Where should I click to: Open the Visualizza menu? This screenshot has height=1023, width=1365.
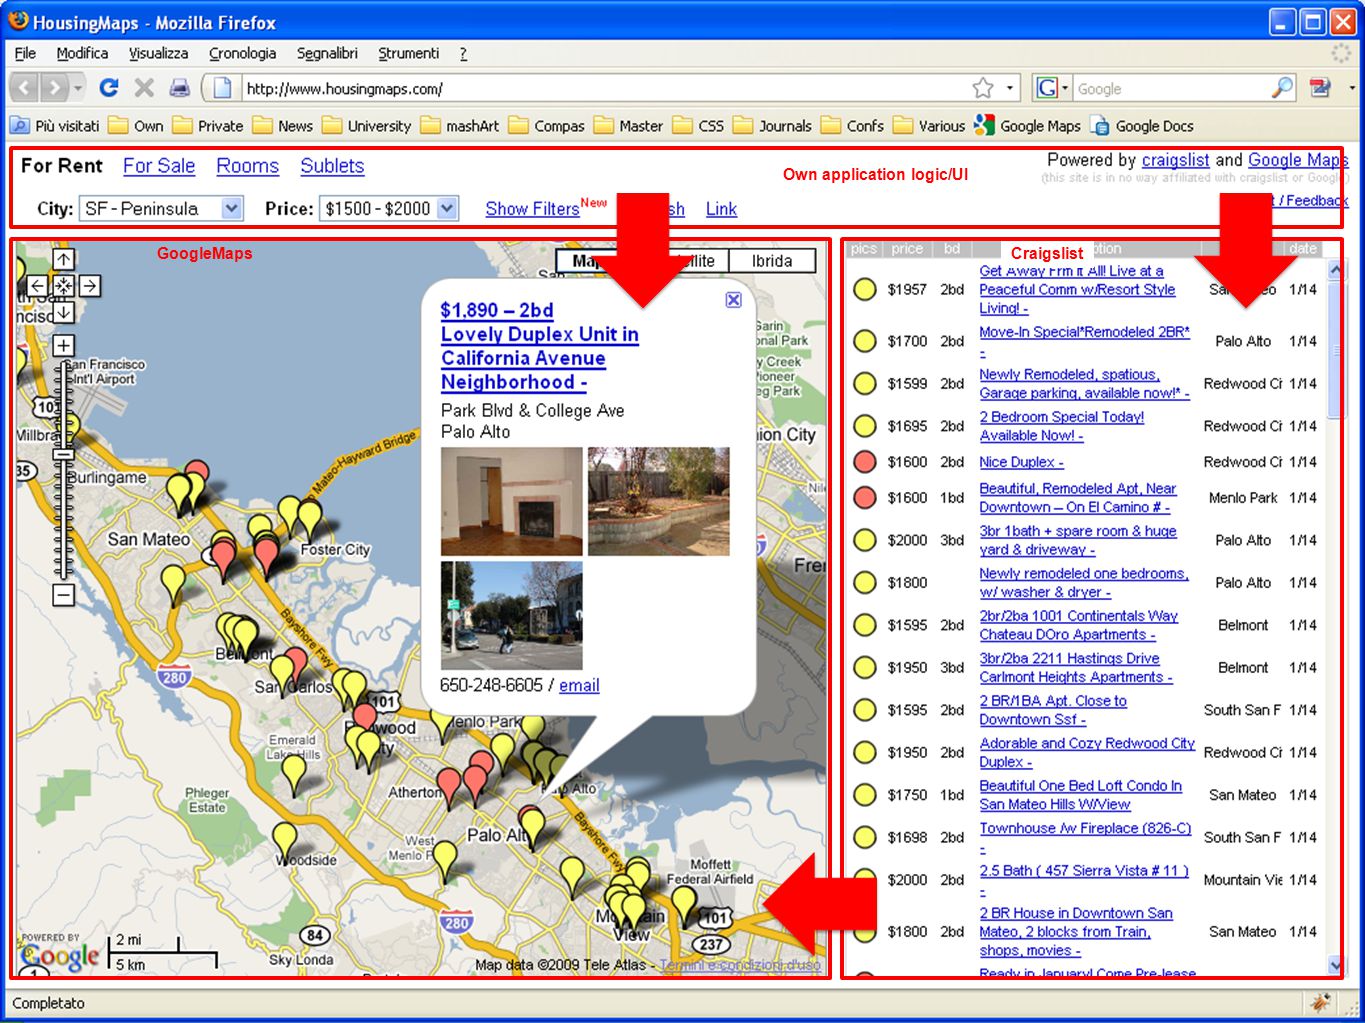[x=158, y=53]
